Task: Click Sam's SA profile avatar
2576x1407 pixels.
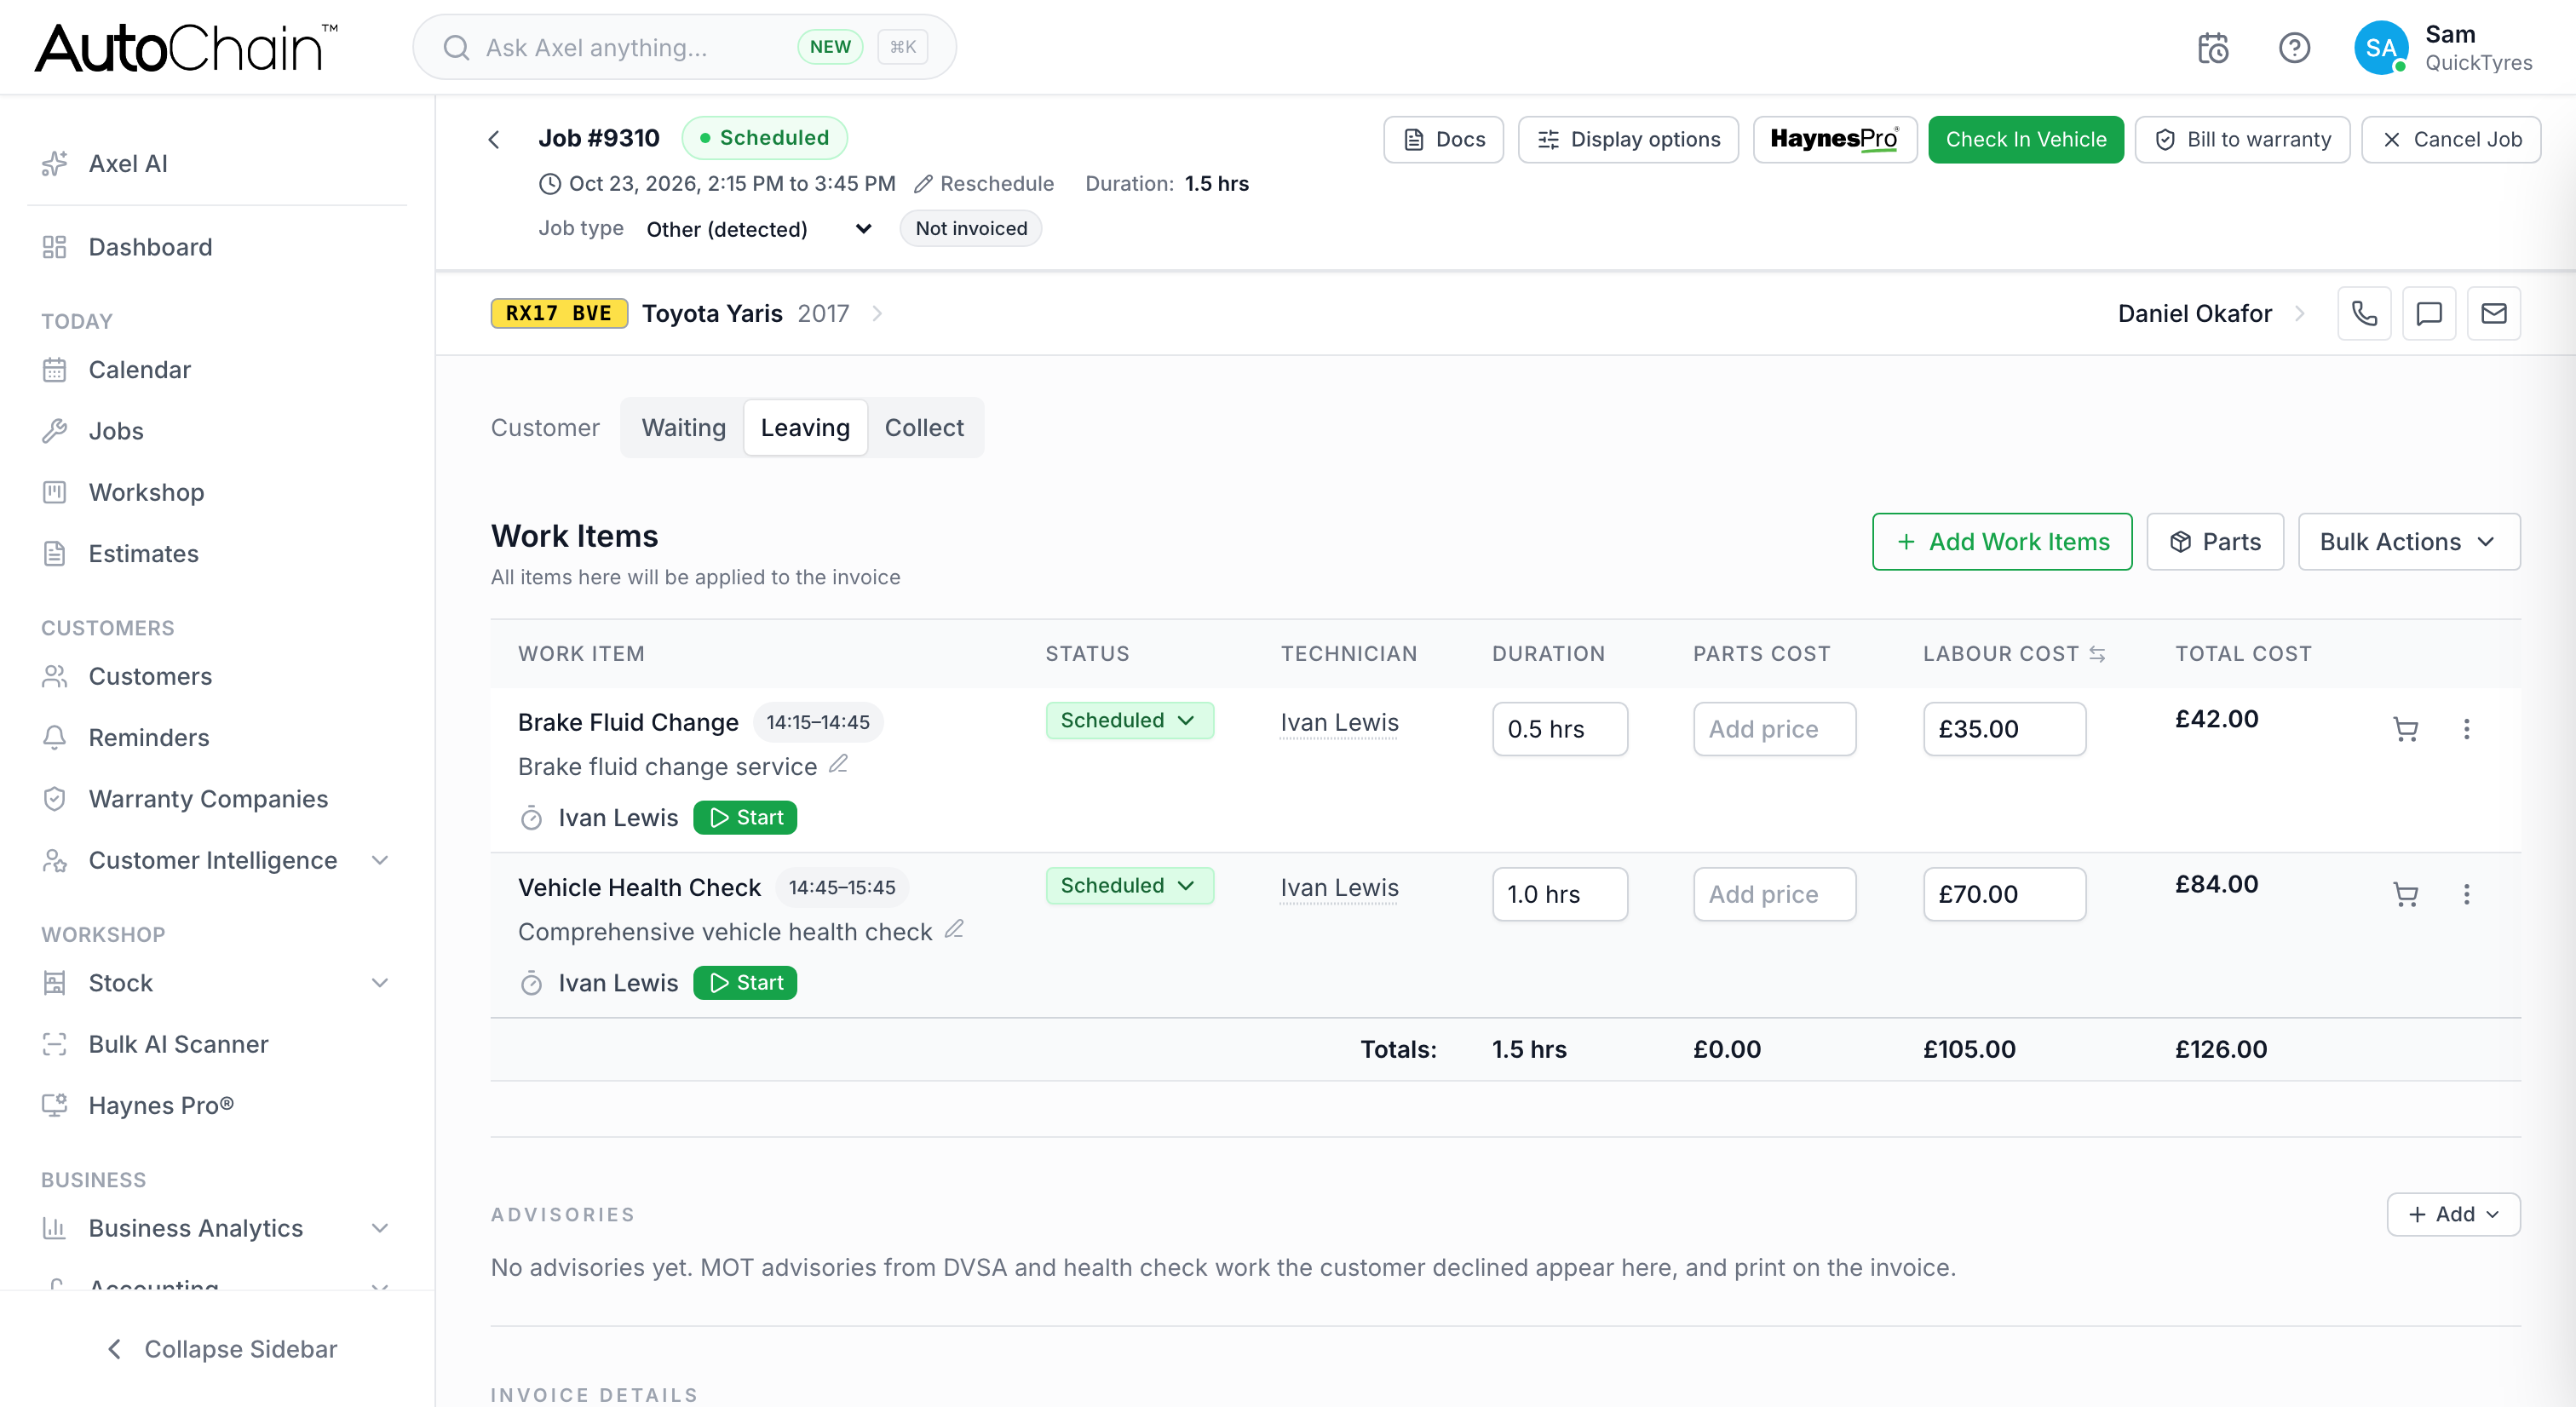Action: (x=2381, y=48)
